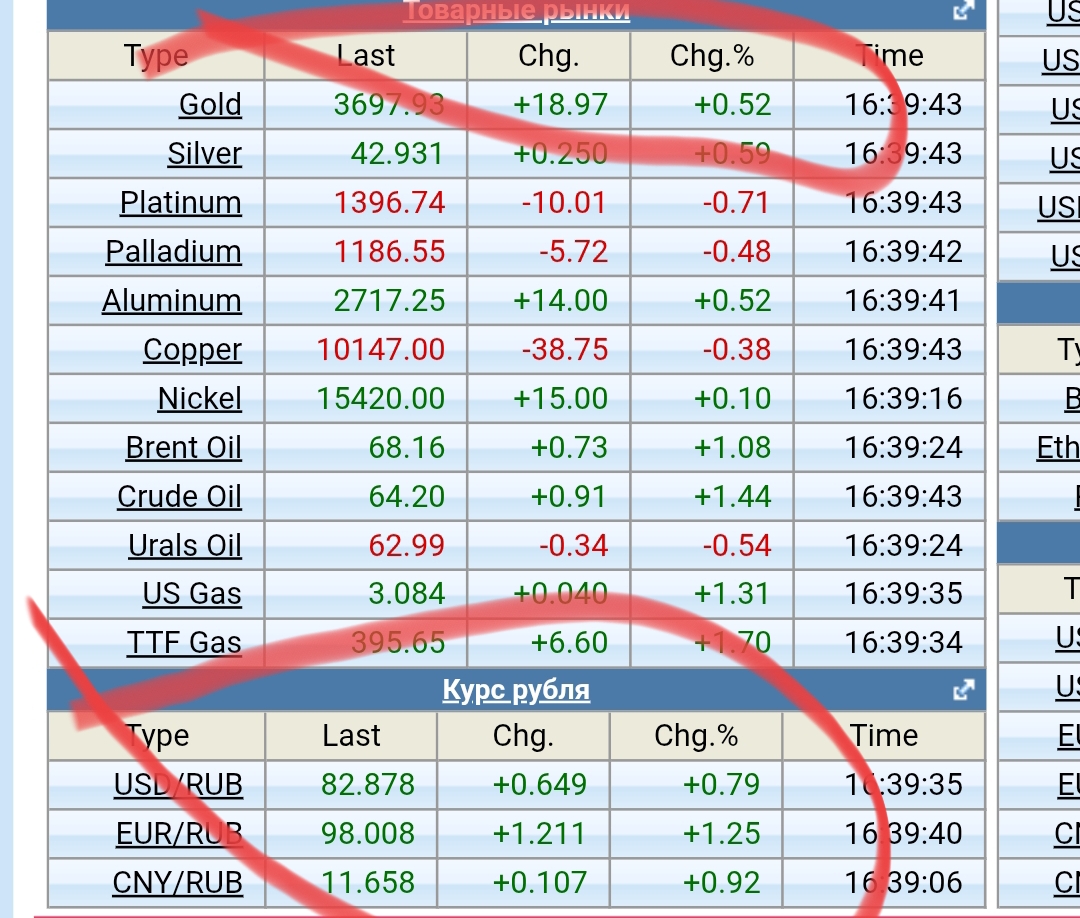Select the Crude Oil link
This screenshot has width=1080, height=918.
pos(180,496)
